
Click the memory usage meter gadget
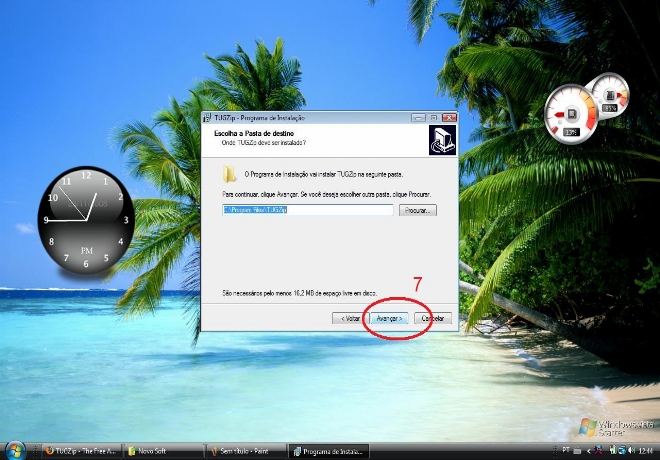coord(608,97)
